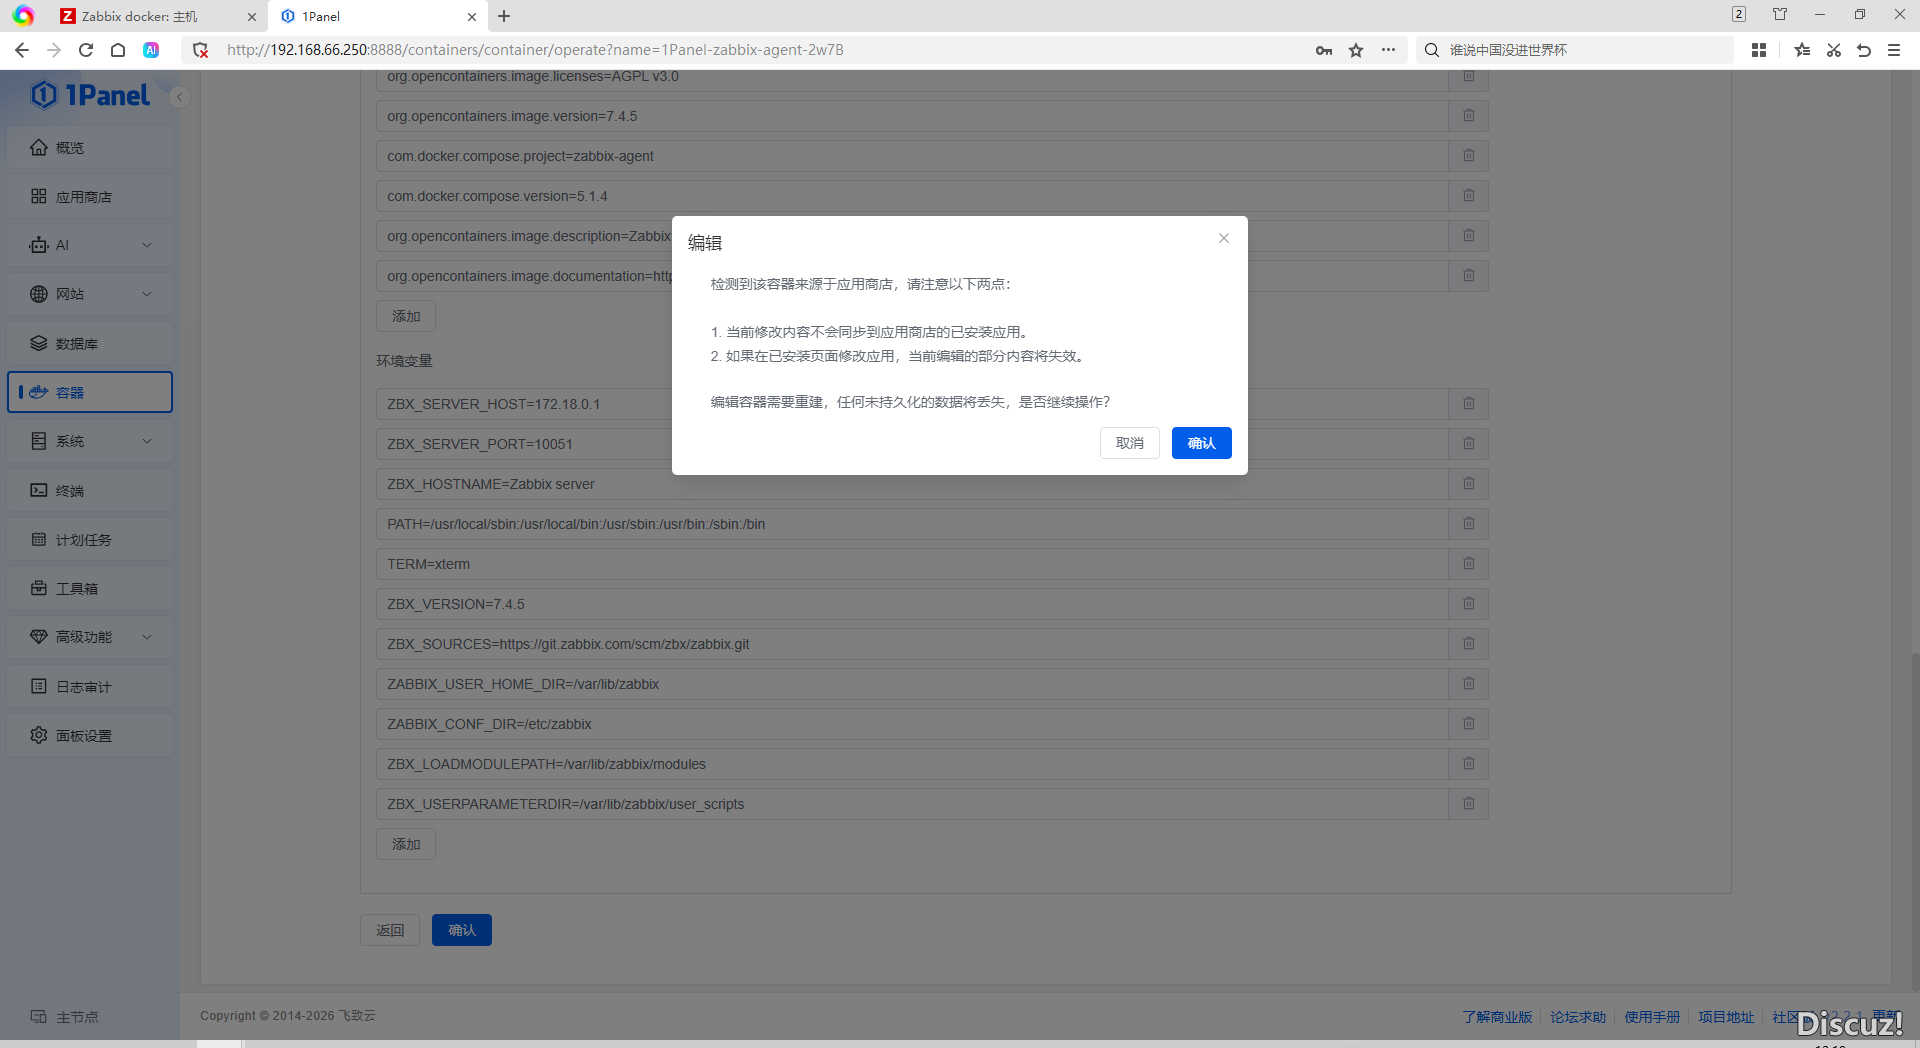This screenshot has width=1920, height=1048.
Task: Collapse the sidebar with the arrow button
Action: 180,97
